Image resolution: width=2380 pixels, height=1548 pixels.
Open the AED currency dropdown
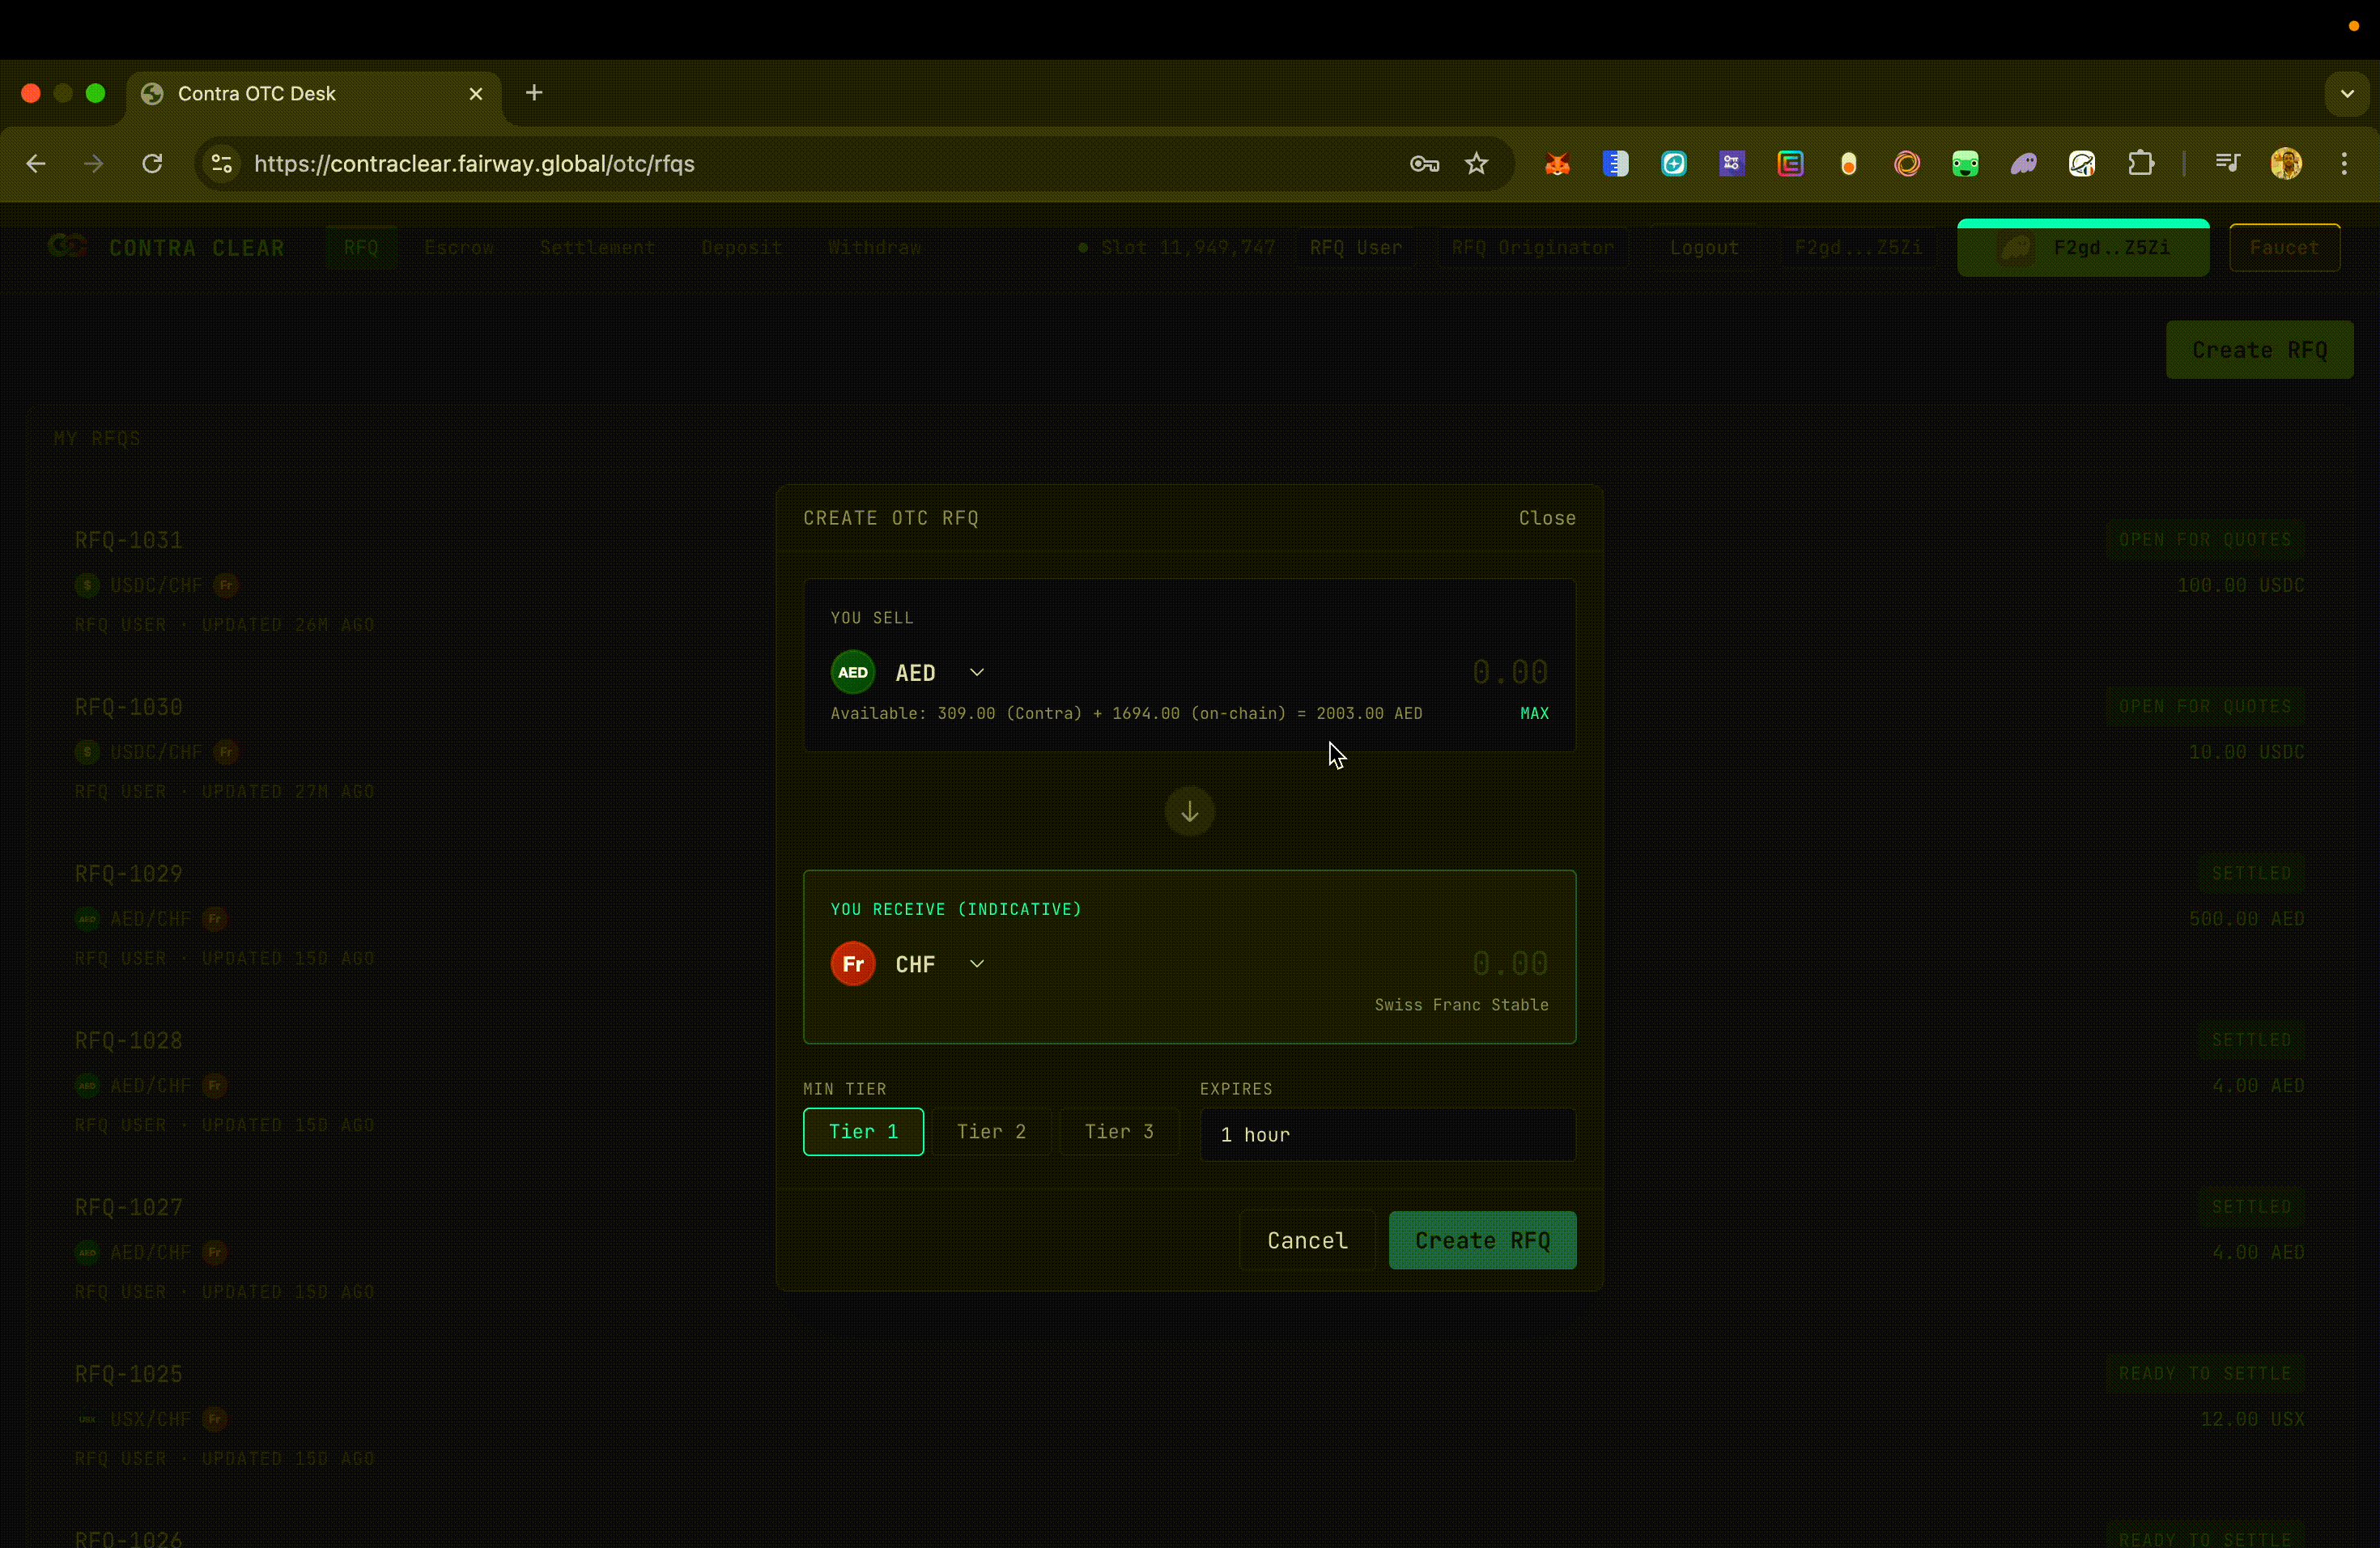977,671
